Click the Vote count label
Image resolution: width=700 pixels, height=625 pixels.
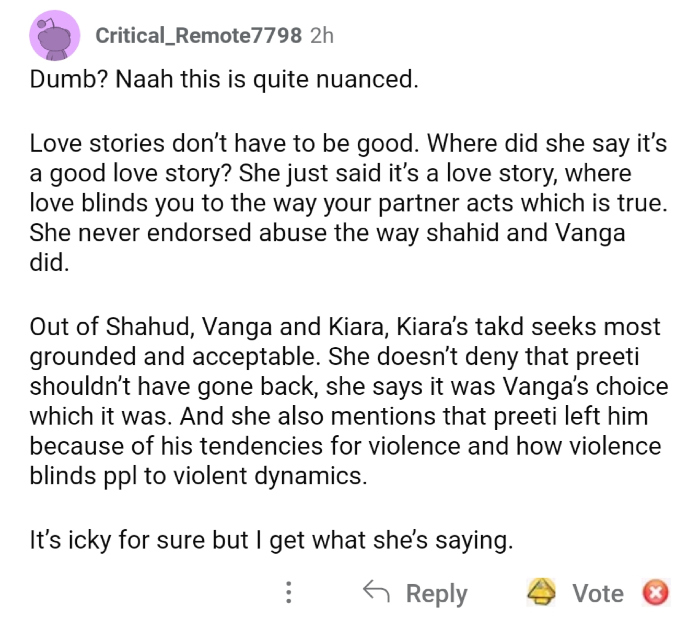pos(597,593)
